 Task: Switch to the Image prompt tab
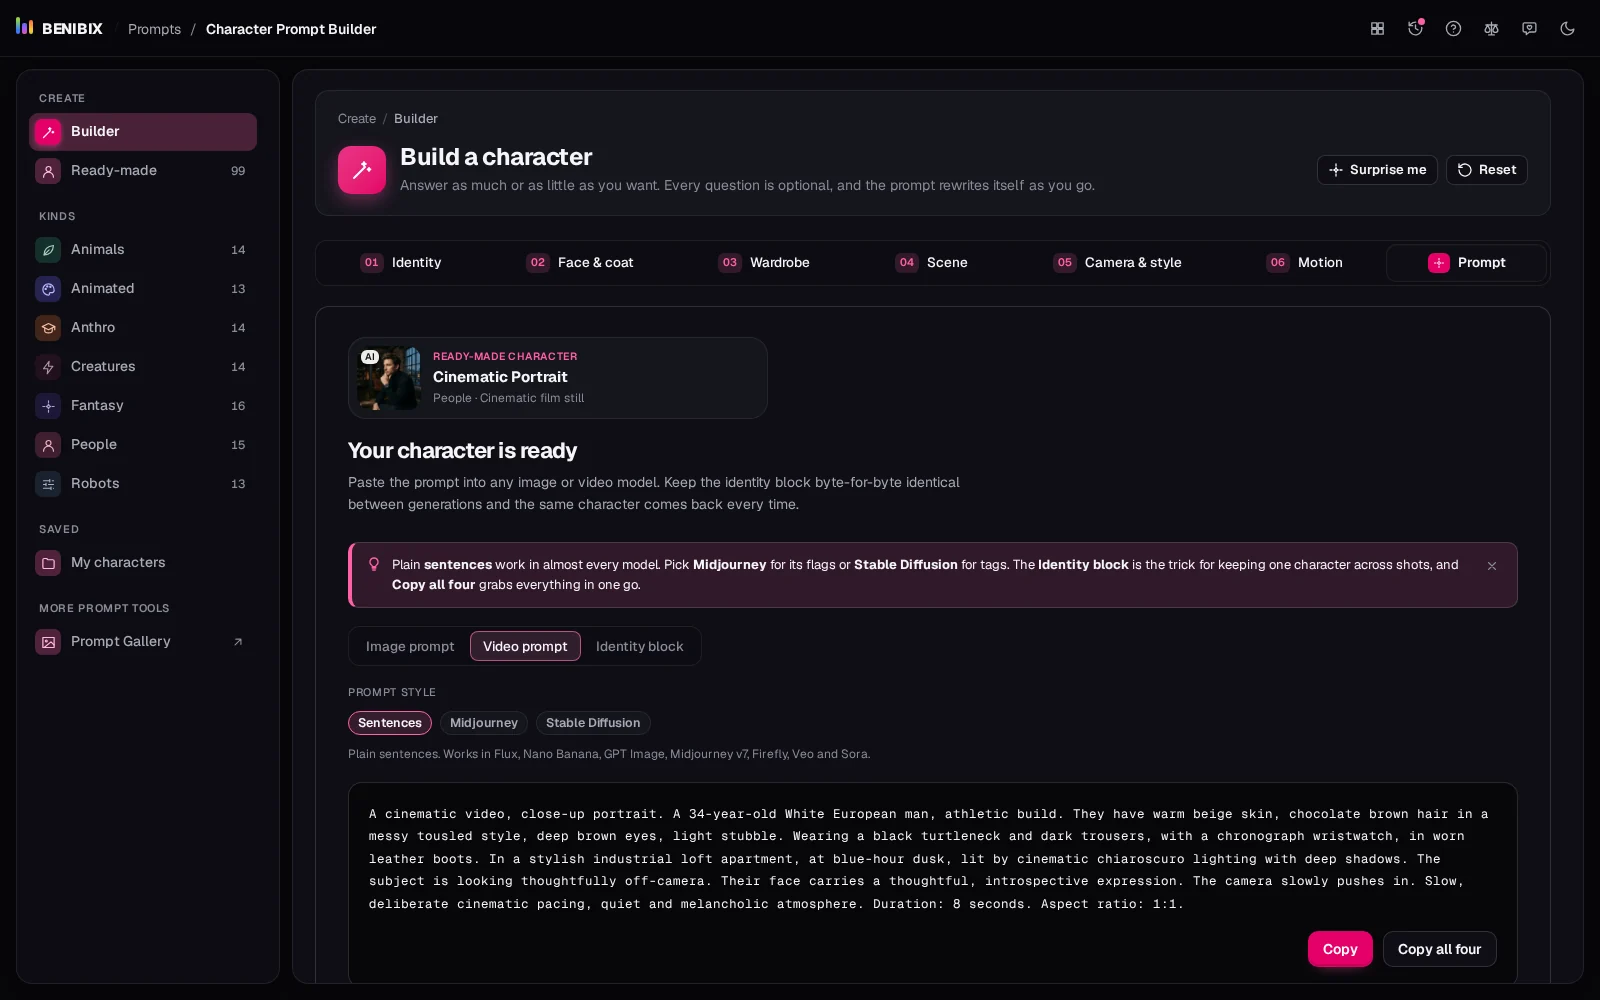point(410,646)
